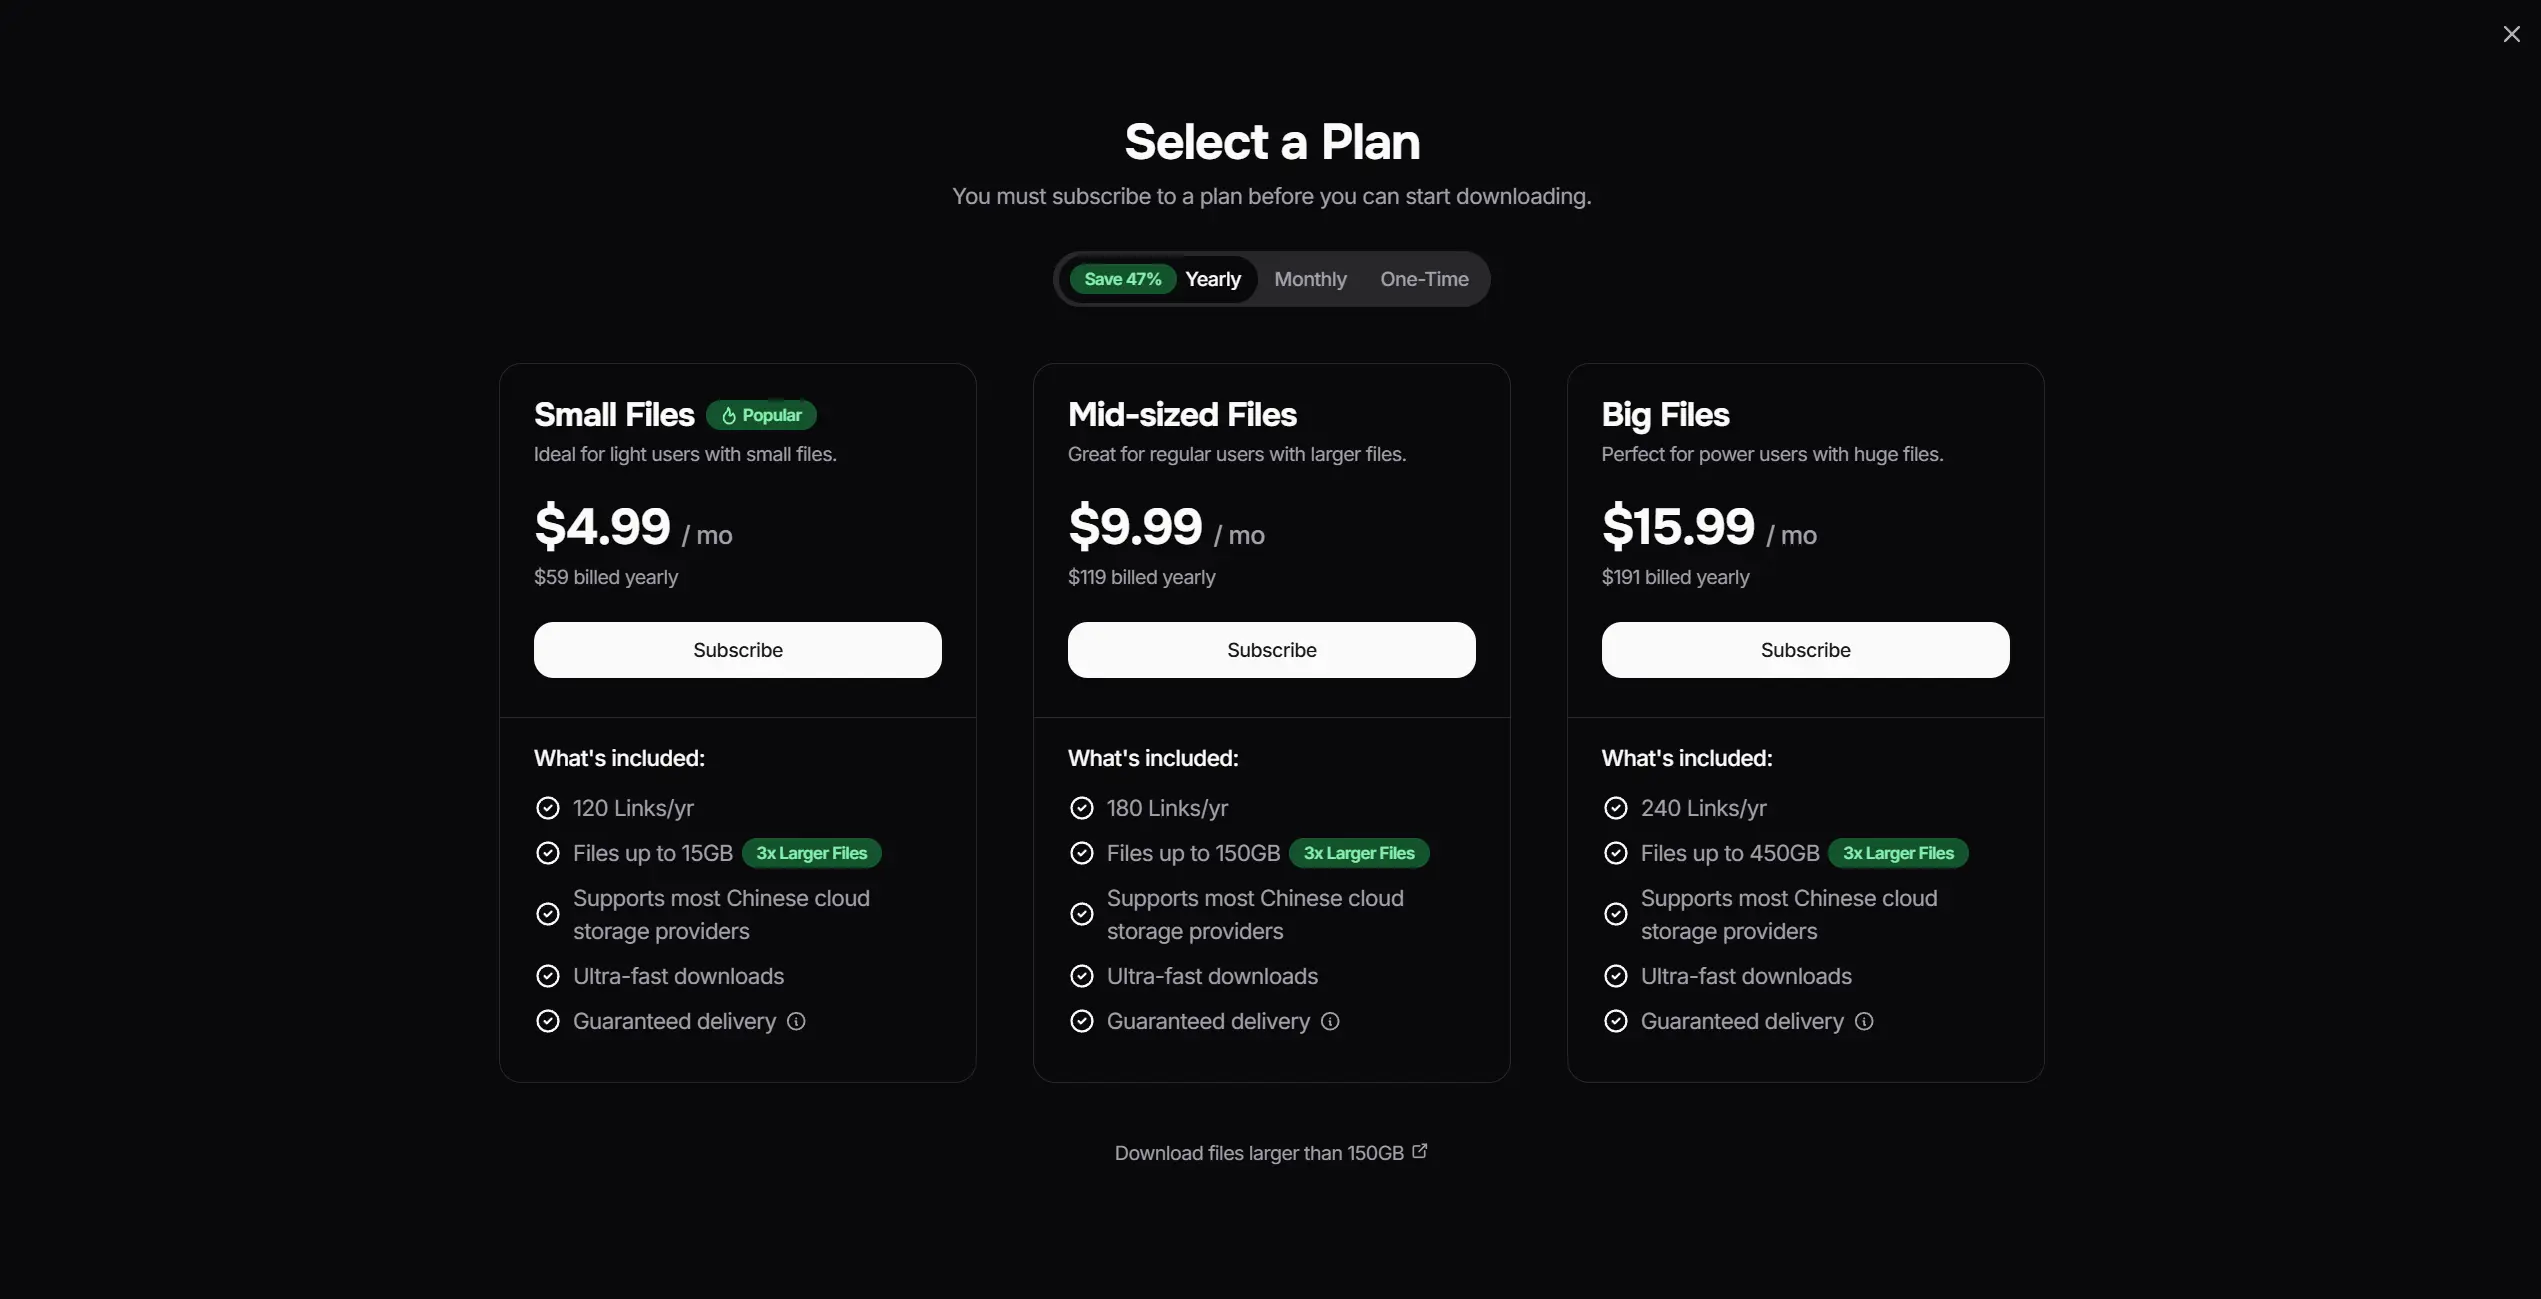The width and height of the screenshot is (2541, 1299).
Task: Close the Select a Plan dialog
Action: coord(2513,33)
